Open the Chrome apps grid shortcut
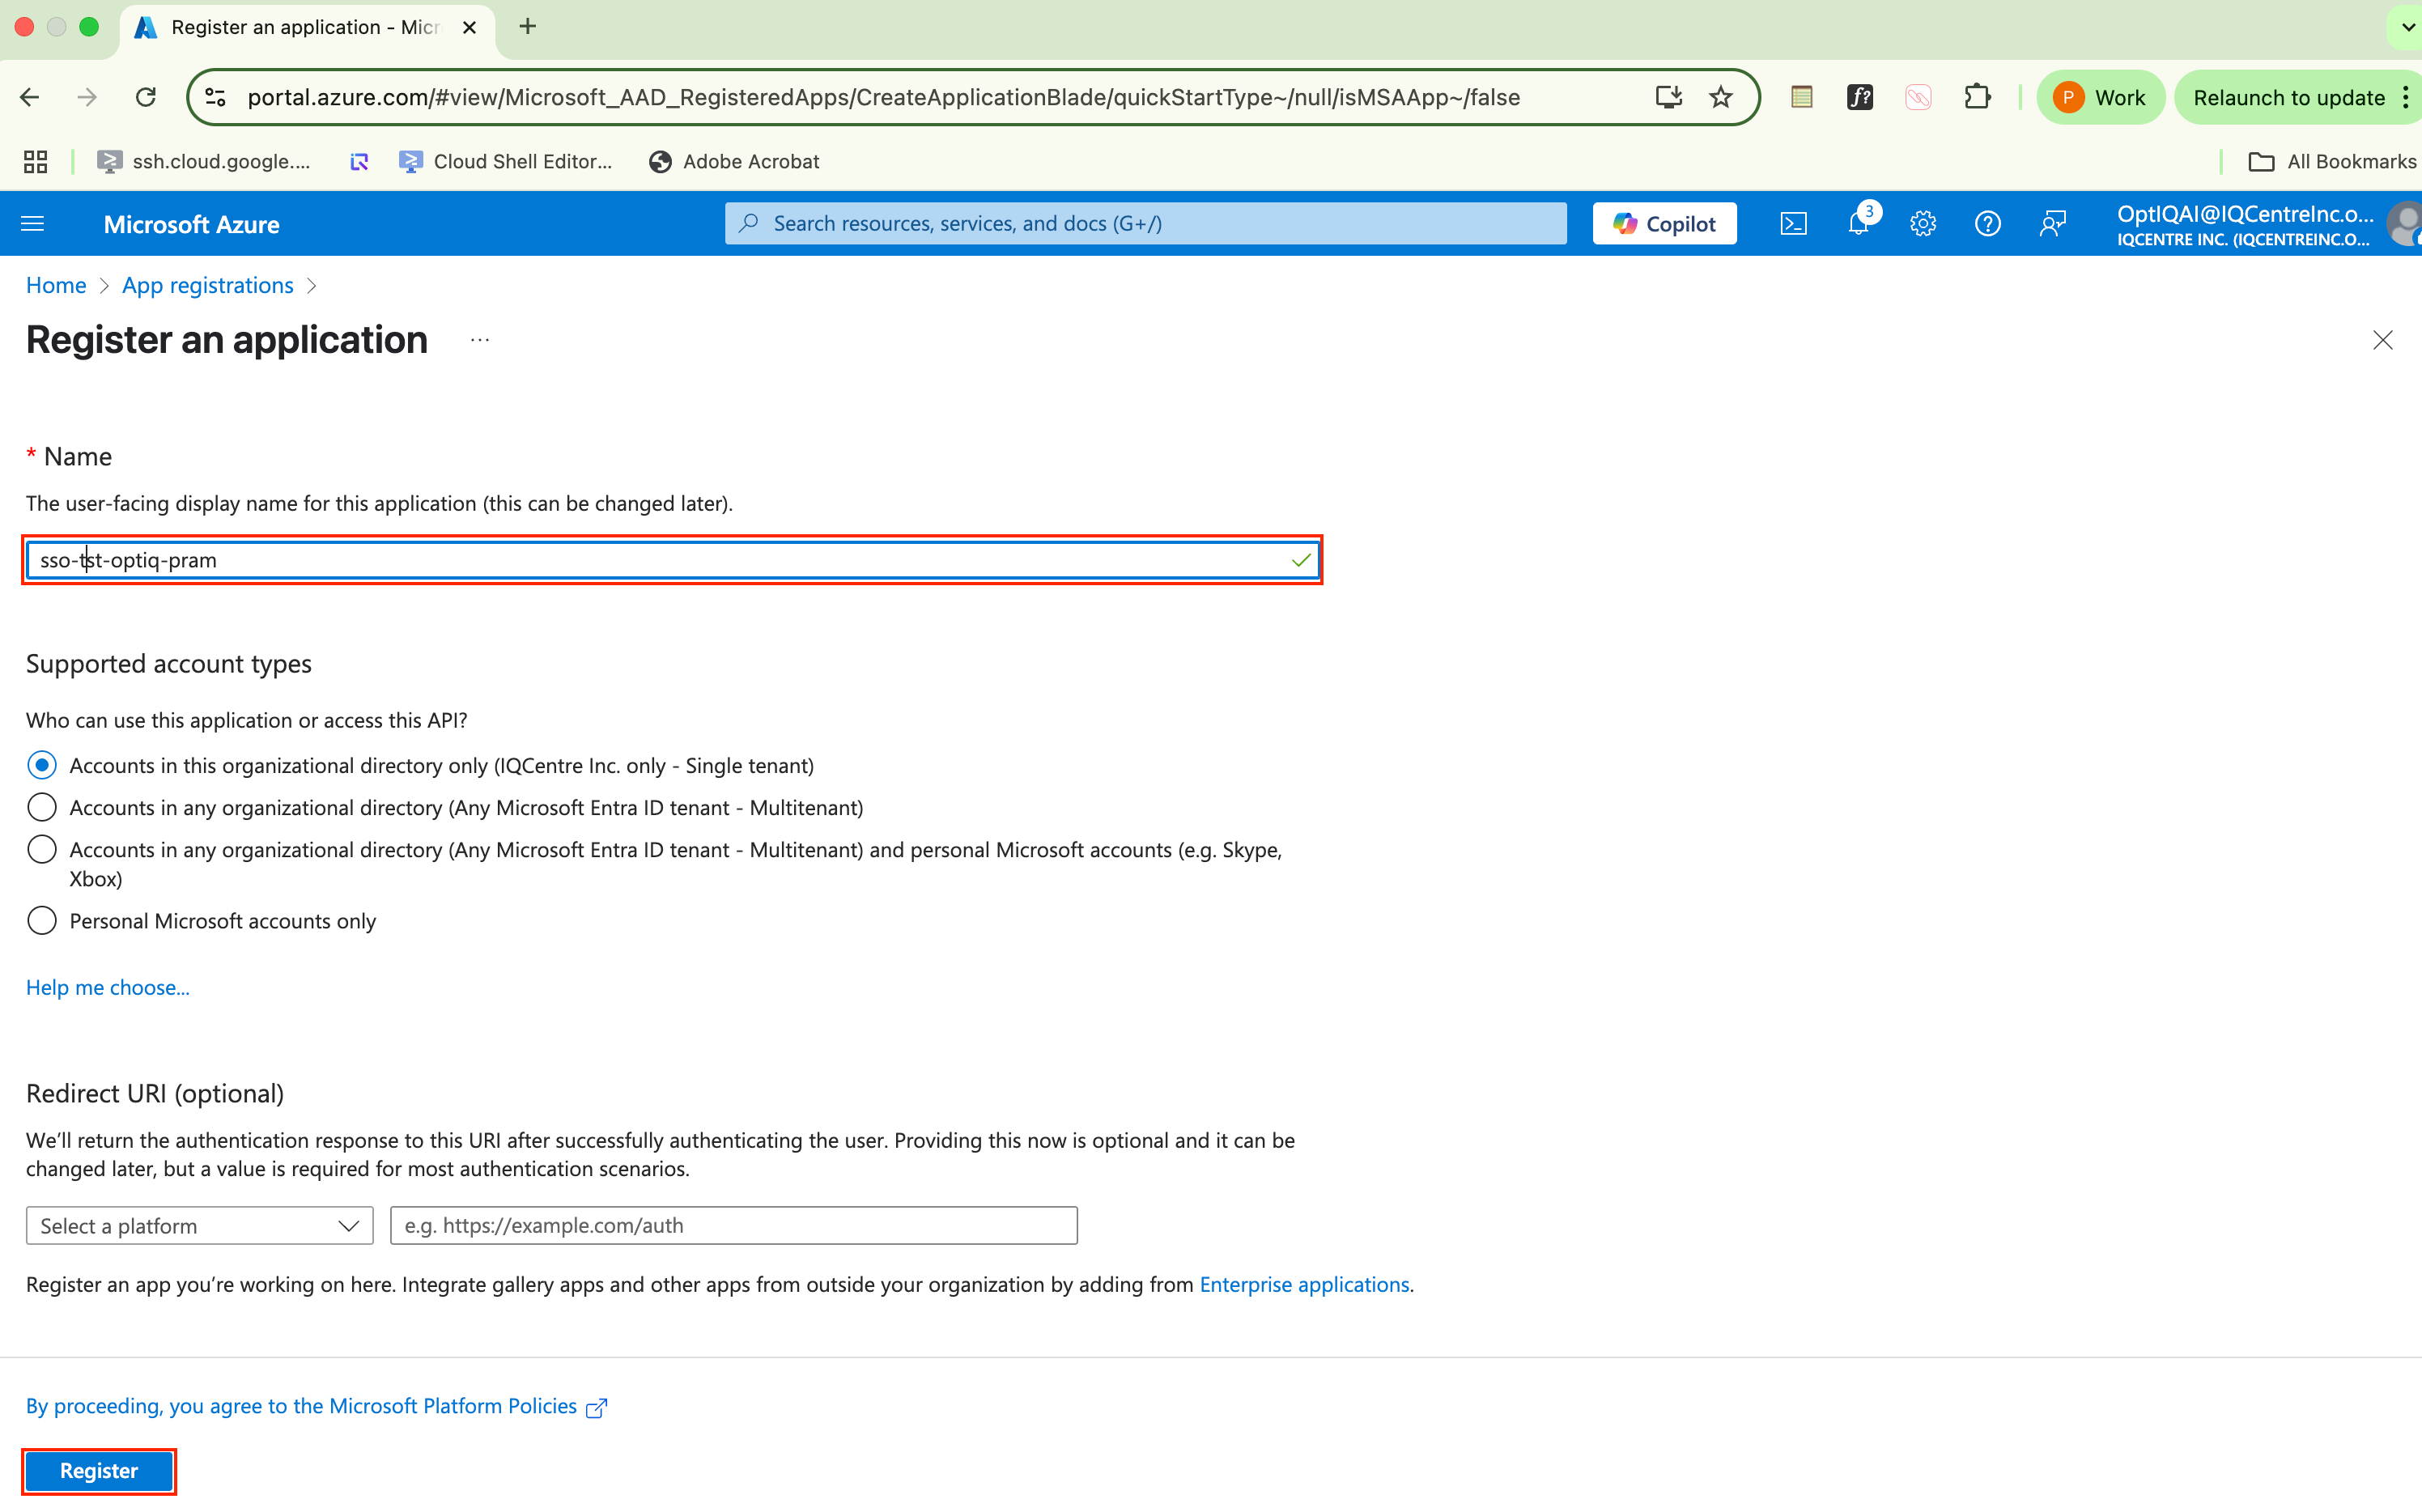 coord(36,162)
